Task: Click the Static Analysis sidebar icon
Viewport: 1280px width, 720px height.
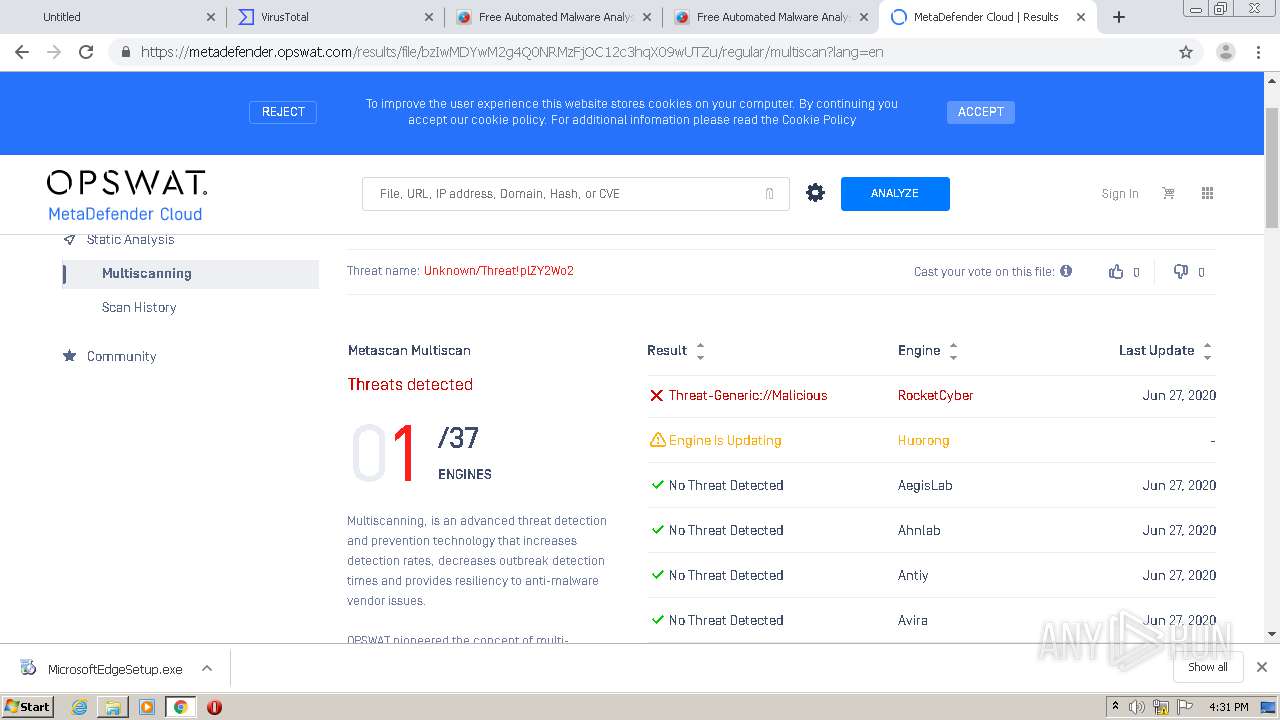Action: pos(69,239)
